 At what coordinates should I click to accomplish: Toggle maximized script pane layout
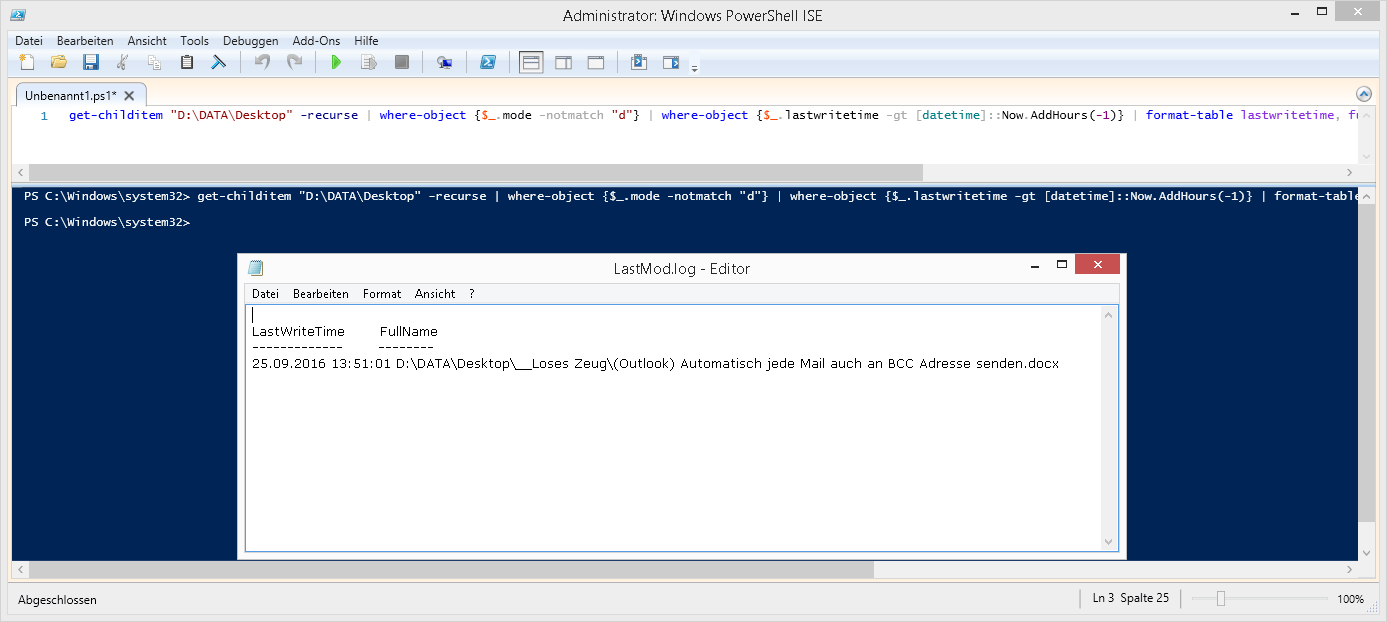point(595,63)
